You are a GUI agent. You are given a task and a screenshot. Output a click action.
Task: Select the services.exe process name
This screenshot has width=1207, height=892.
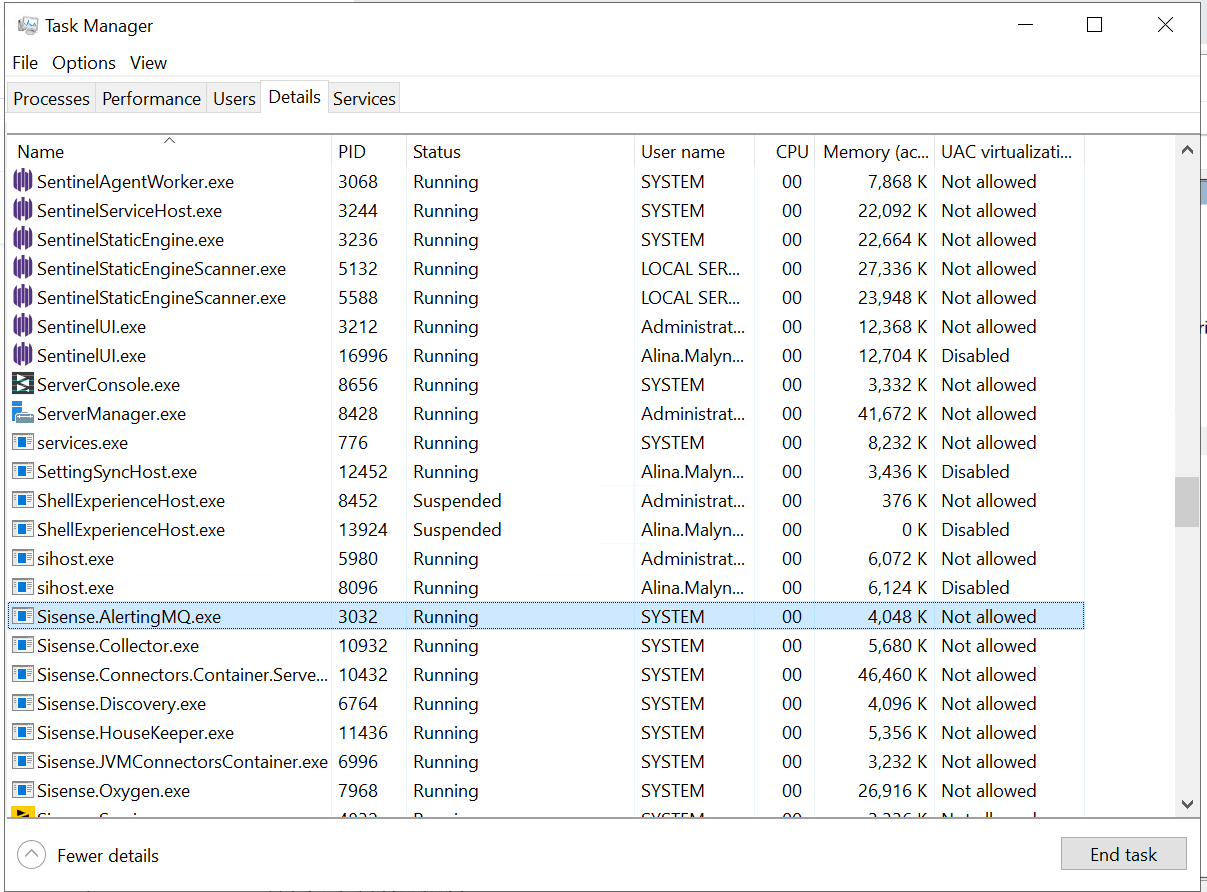tap(82, 443)
